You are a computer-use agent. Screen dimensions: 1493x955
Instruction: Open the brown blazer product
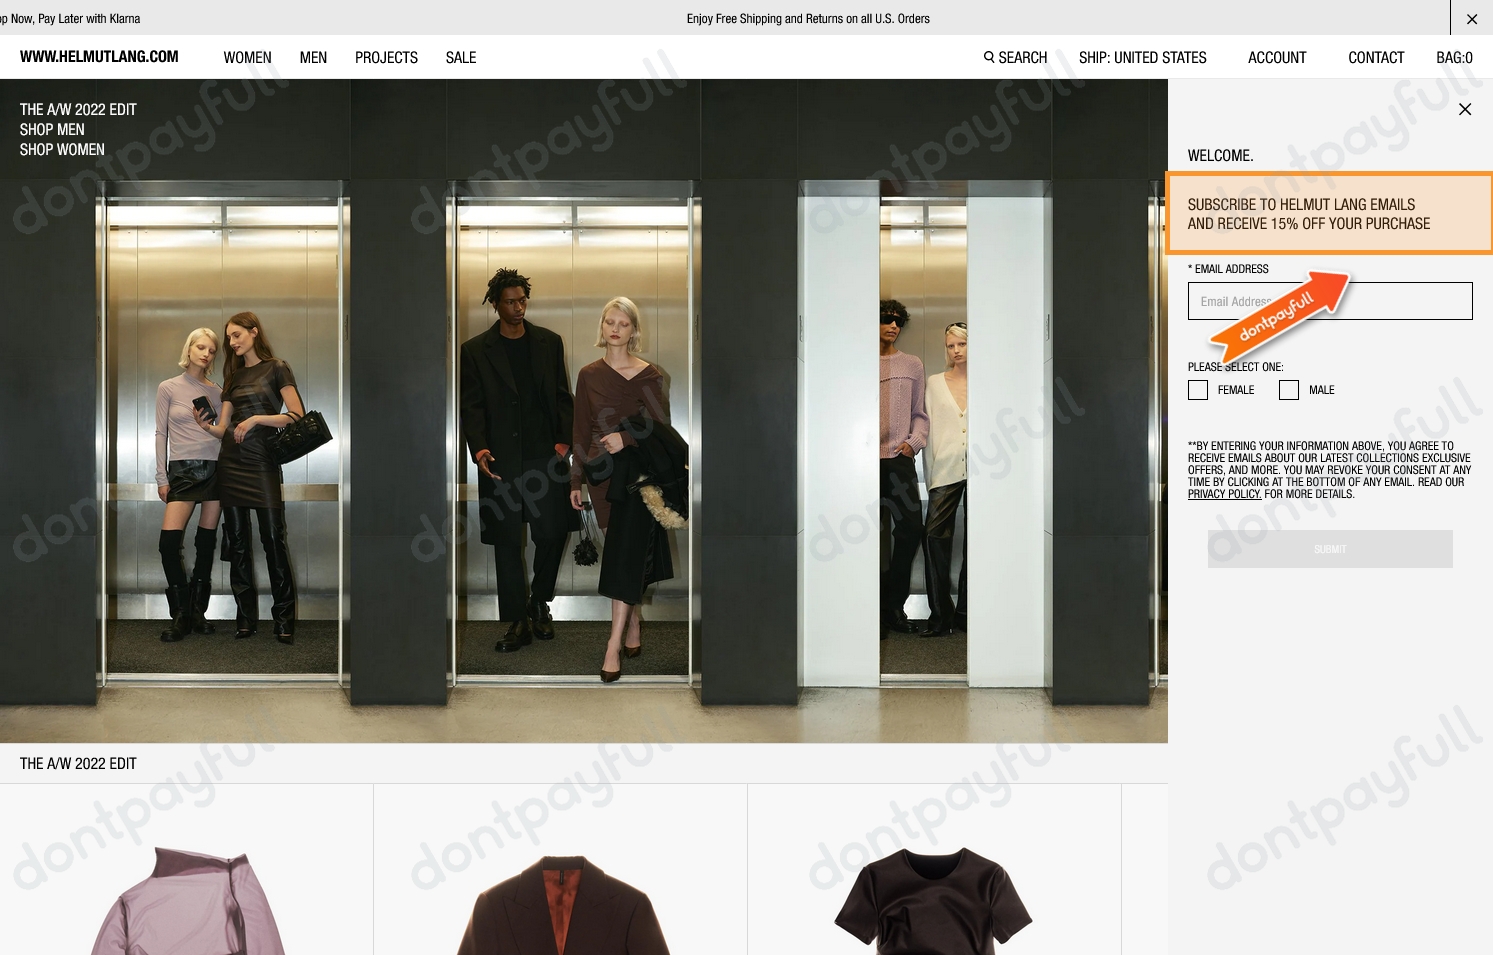tap(561, 870)
